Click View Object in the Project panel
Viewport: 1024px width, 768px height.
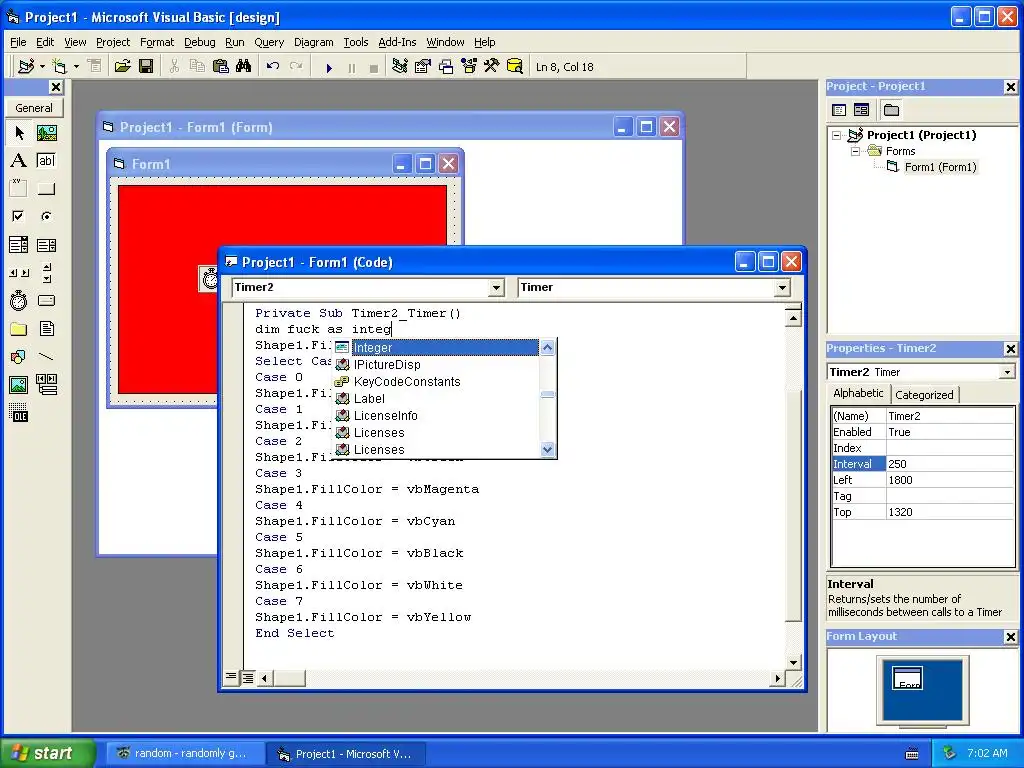pos(861,110)
